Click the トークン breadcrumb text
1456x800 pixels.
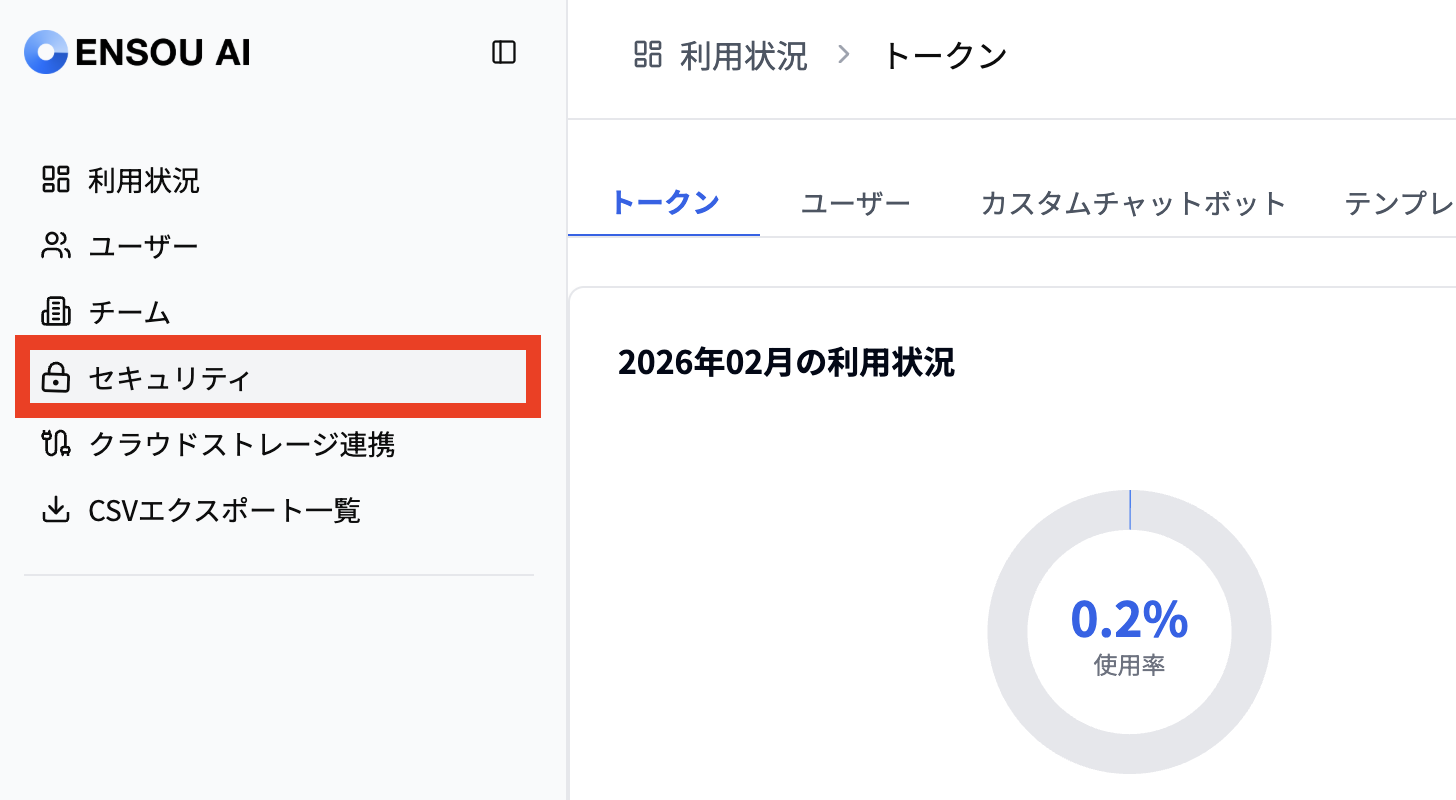(x=945, y=55)
